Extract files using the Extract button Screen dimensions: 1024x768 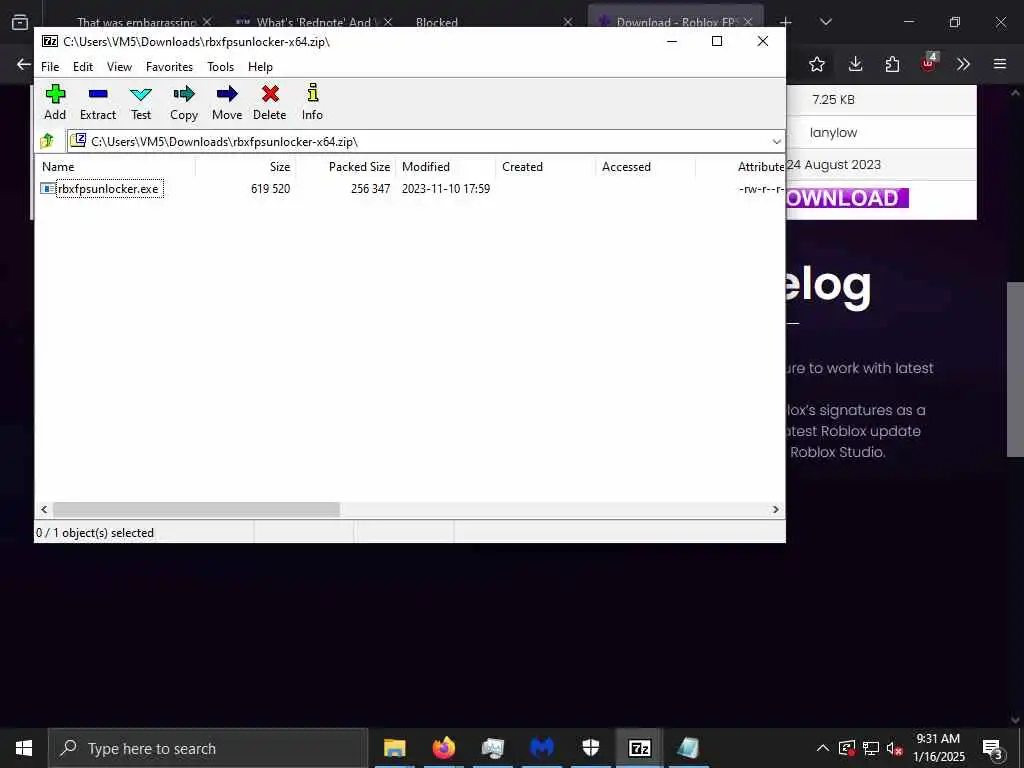point(98,103)
